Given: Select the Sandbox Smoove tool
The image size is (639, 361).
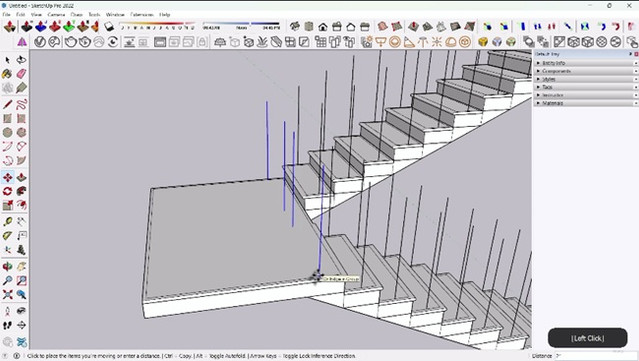Looking at the screenshot, I should pos(413,27).
